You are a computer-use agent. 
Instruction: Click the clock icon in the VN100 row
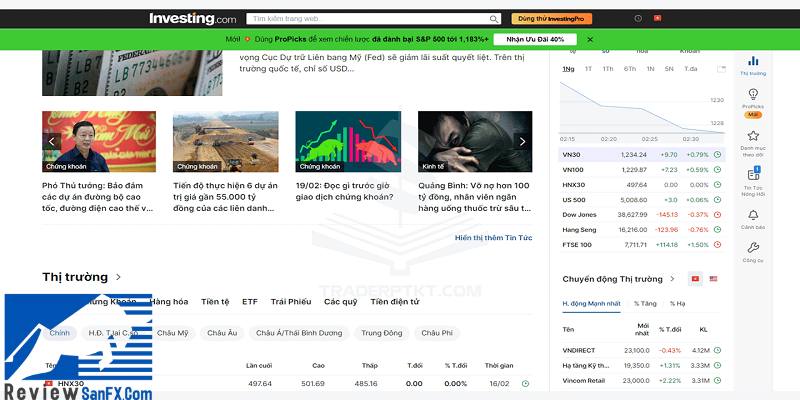click(x=717, y=169)
